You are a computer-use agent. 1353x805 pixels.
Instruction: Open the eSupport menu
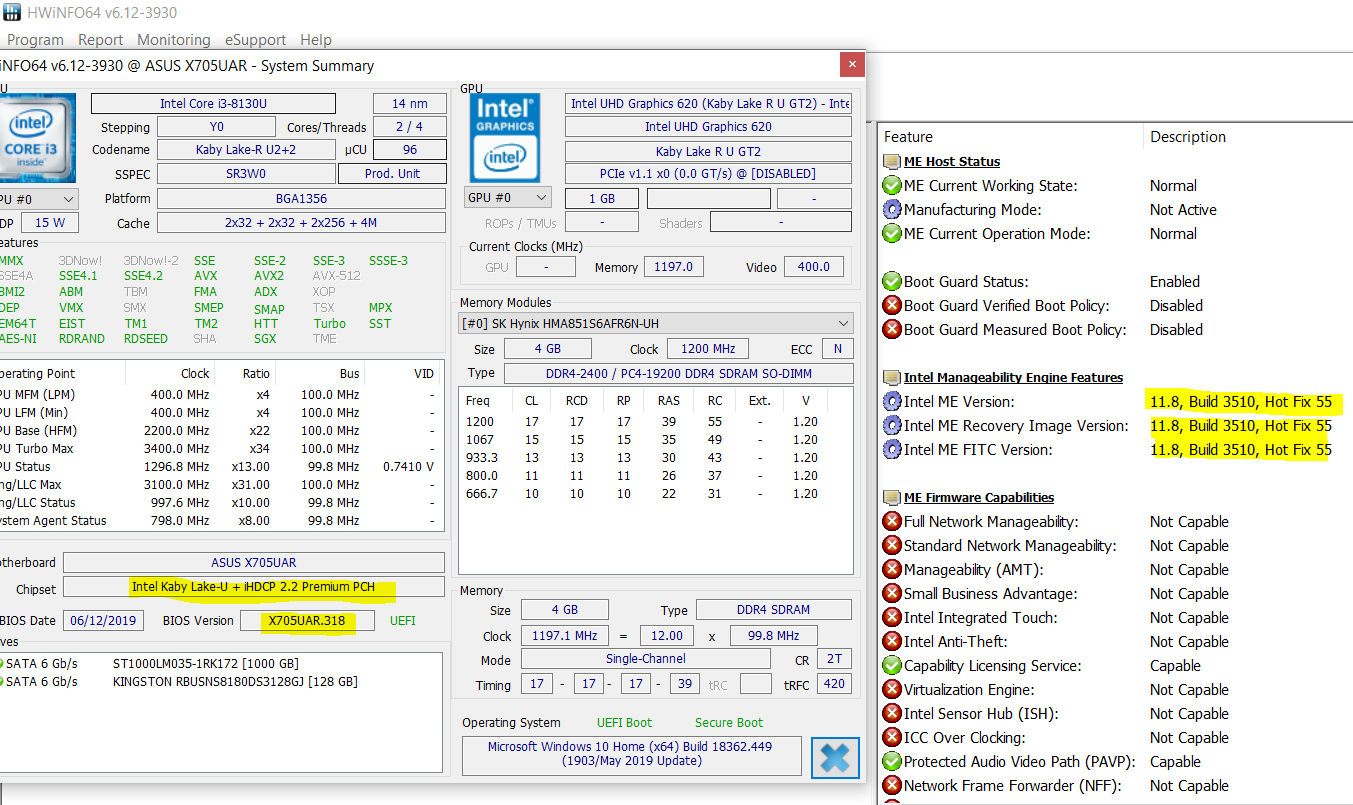(x=255, y=40)
